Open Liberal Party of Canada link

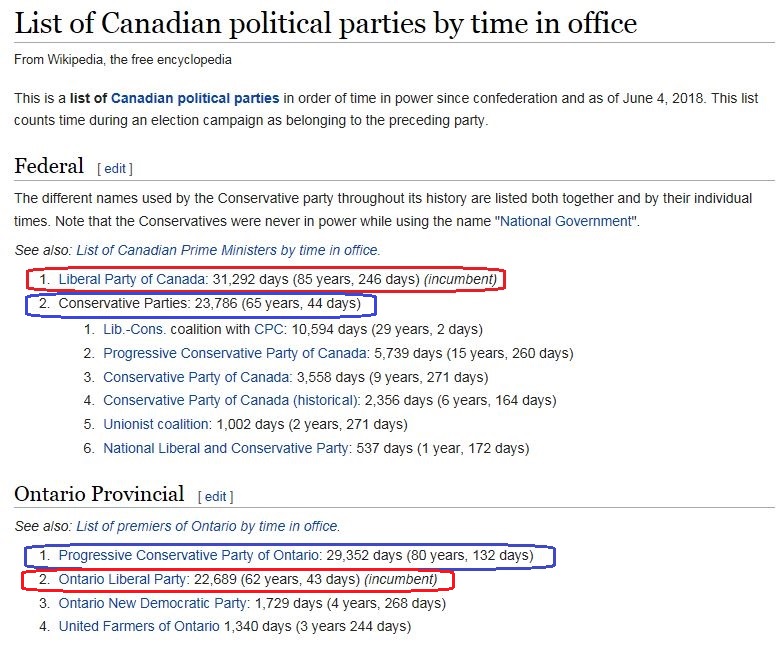point(132,279)
